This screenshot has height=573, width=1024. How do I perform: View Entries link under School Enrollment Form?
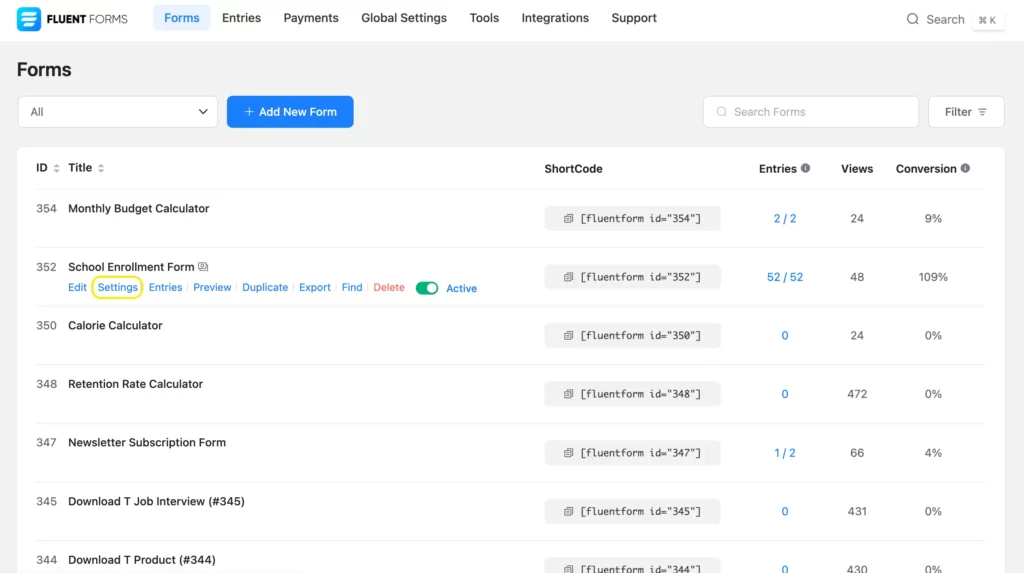pos(165,287)
